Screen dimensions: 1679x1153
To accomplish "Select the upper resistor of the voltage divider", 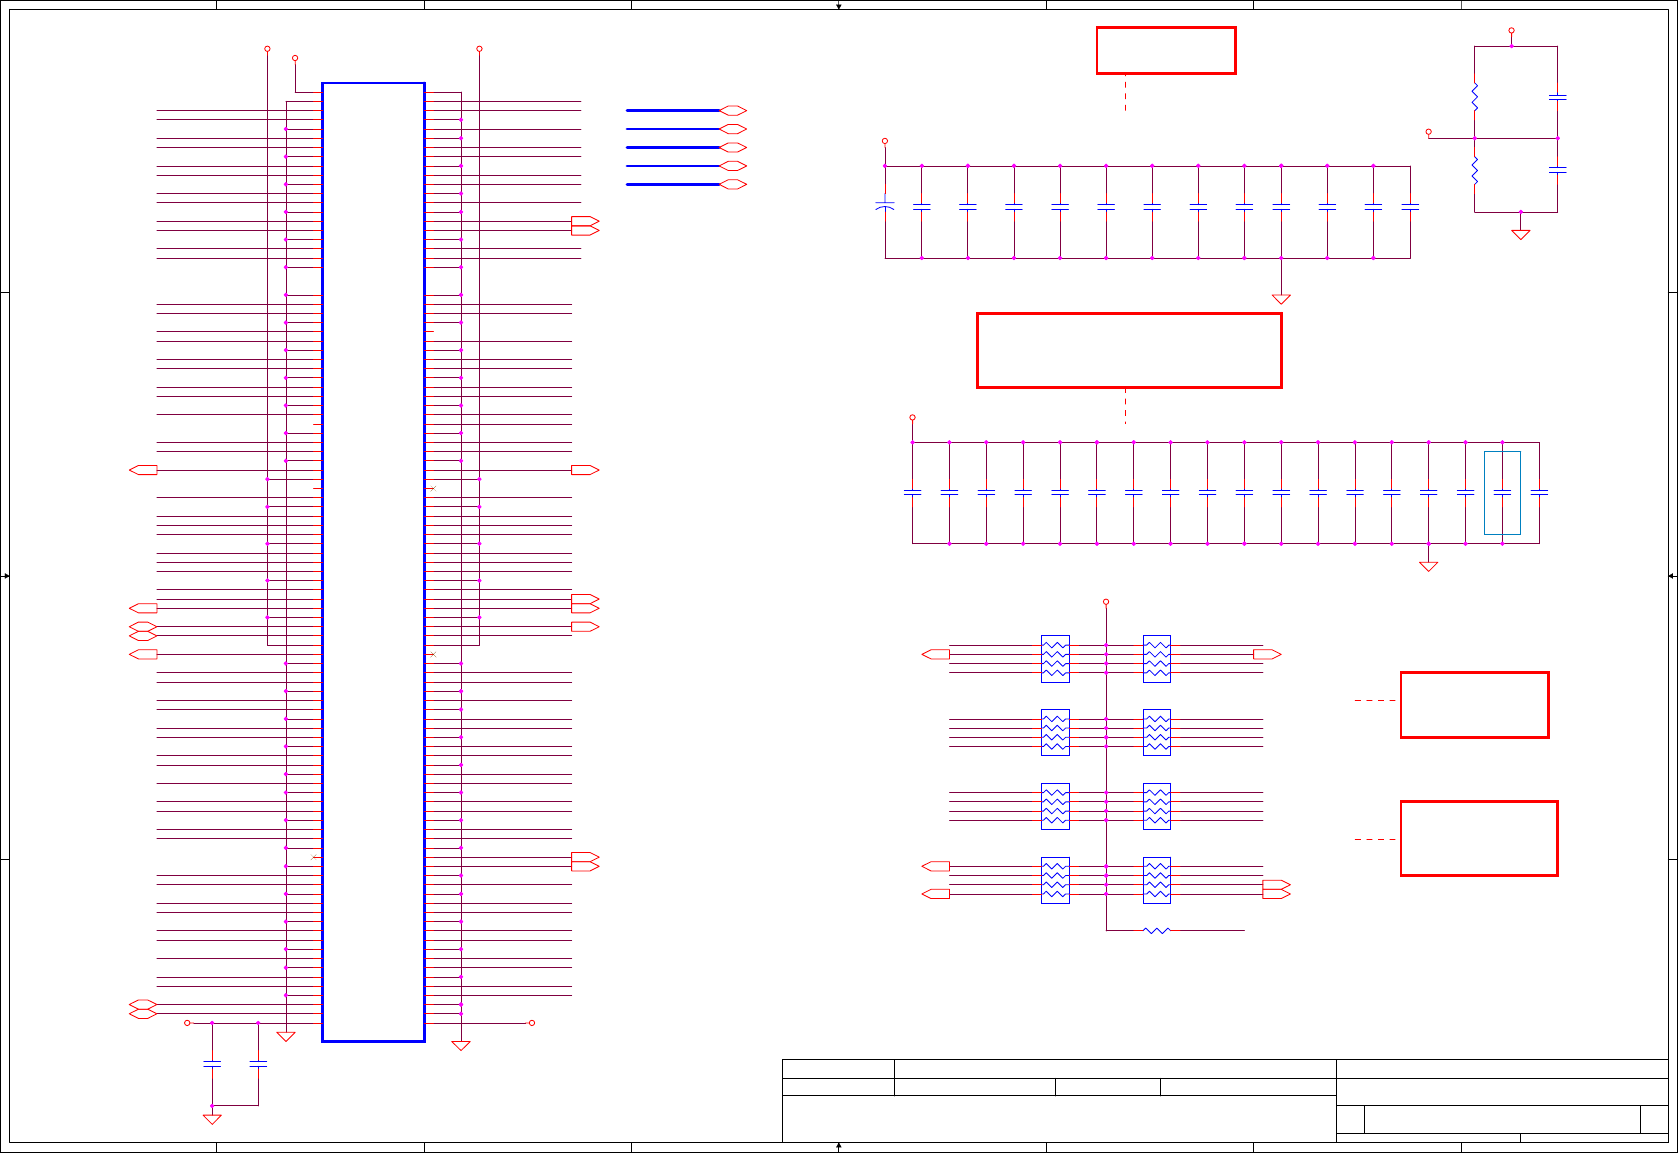I will pyautogui.click(x=1474, y=97).
